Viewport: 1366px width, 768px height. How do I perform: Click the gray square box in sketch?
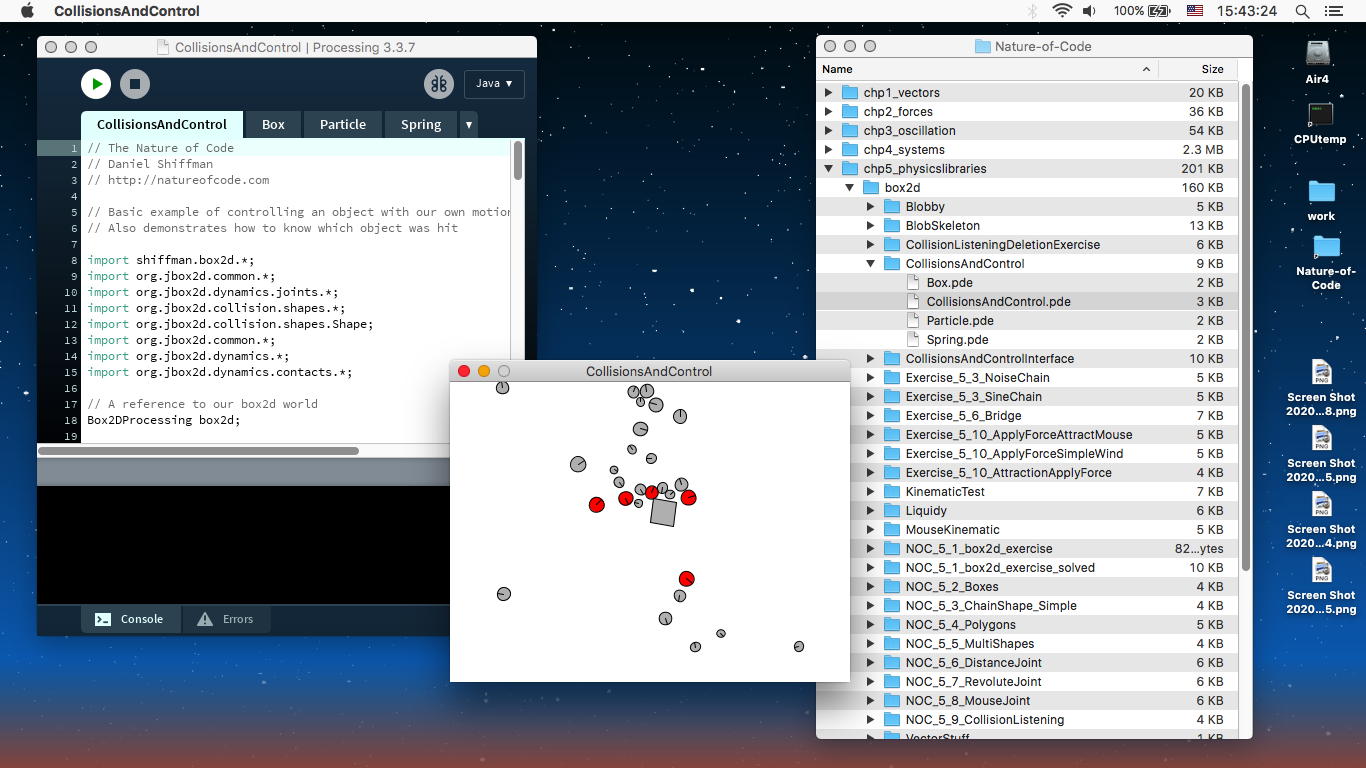(x=663, y=512)
